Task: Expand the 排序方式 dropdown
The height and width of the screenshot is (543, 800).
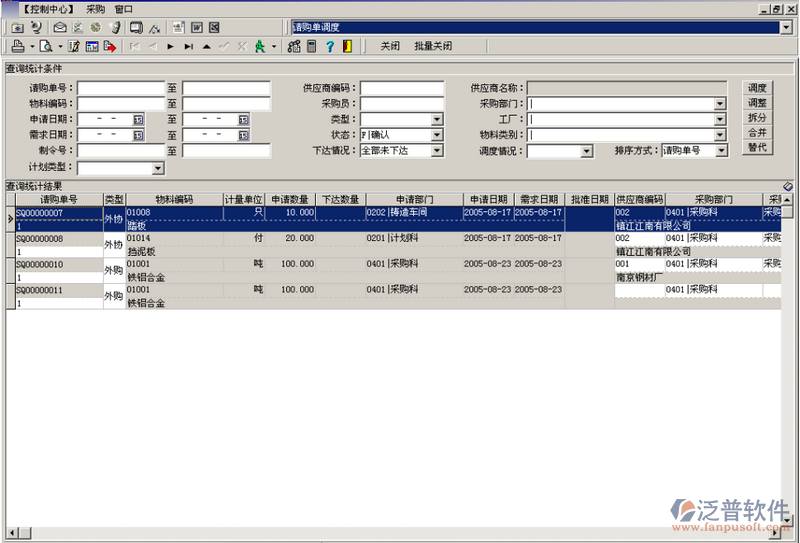Action: click(722, 151)
